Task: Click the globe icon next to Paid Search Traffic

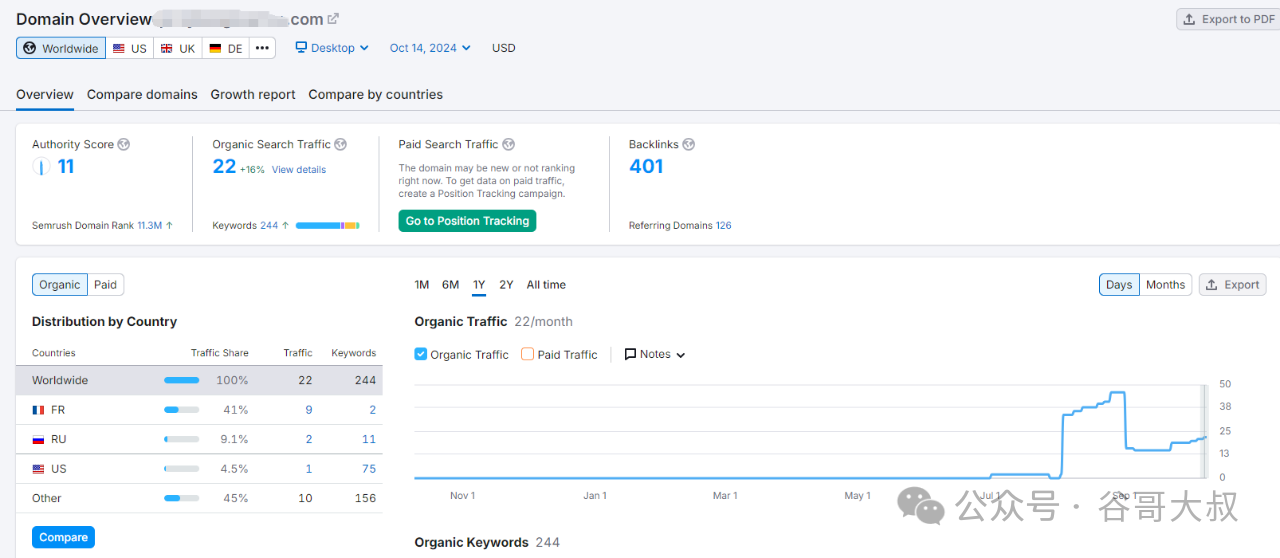Action: pos(509,144)
